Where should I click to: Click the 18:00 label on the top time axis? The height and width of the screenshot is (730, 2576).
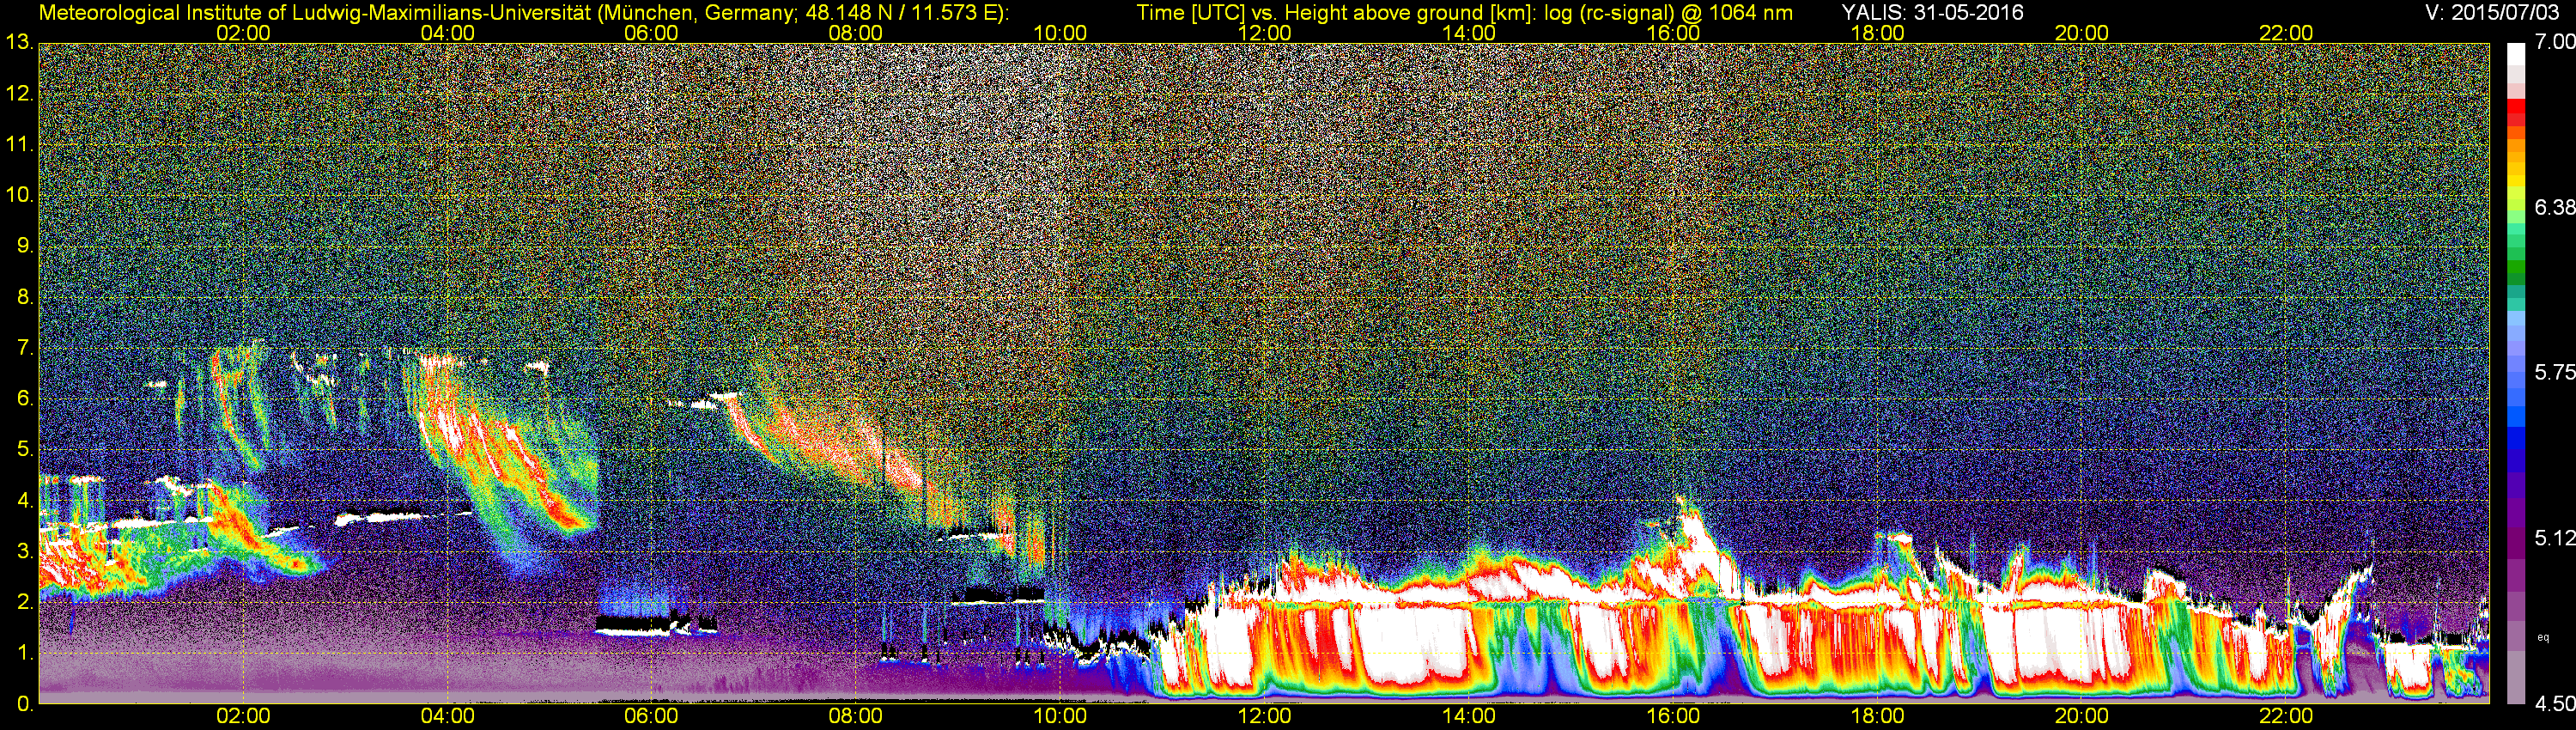pos(1877,33)
